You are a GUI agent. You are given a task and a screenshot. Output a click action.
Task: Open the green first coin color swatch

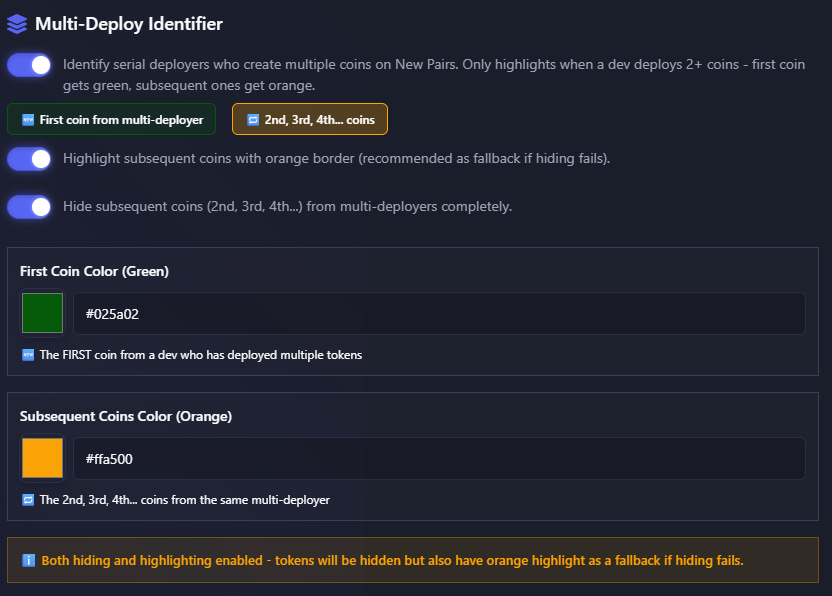click(x=40, y=313)
